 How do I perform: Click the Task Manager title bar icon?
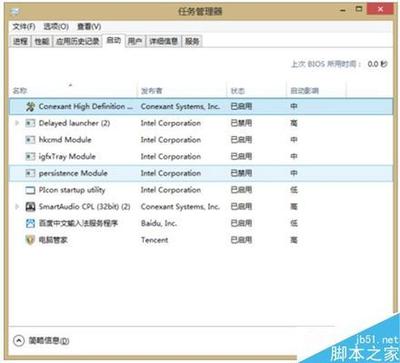click(x=16, y=12)
